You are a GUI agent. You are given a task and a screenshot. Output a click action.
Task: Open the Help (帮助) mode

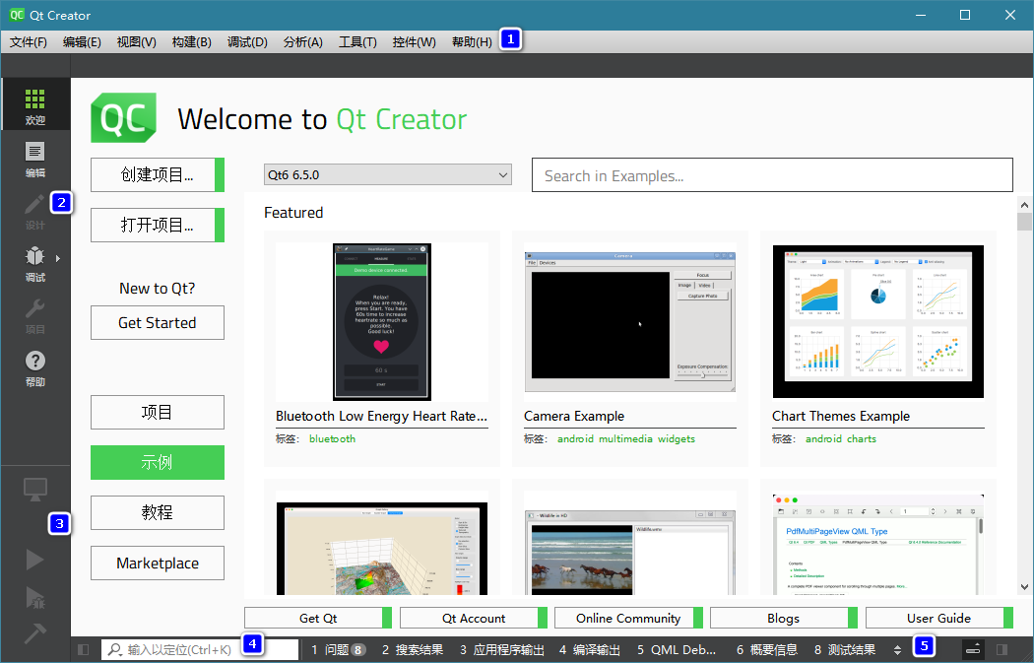point(35,367)
